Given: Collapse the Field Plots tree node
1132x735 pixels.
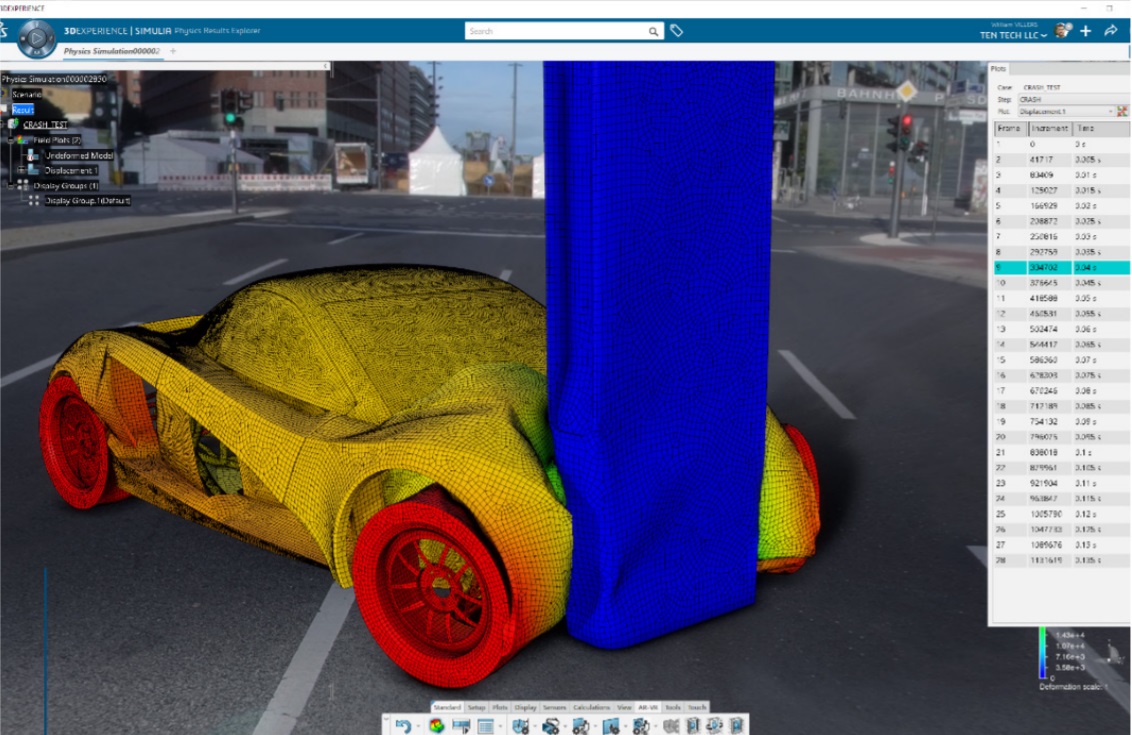Looking at the screenshot, I should [x=9, y=140].
